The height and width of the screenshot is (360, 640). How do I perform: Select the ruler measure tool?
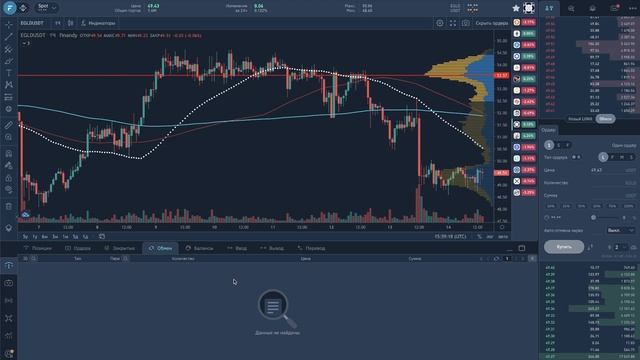click(x=9, y=125)
